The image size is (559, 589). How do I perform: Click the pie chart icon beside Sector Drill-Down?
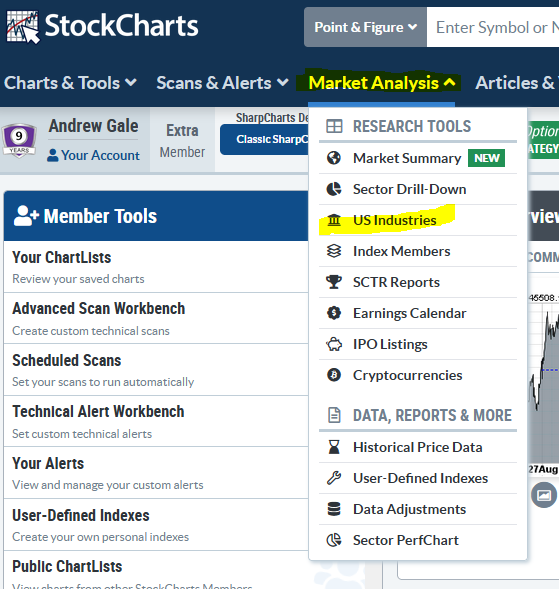pos(334,189)
